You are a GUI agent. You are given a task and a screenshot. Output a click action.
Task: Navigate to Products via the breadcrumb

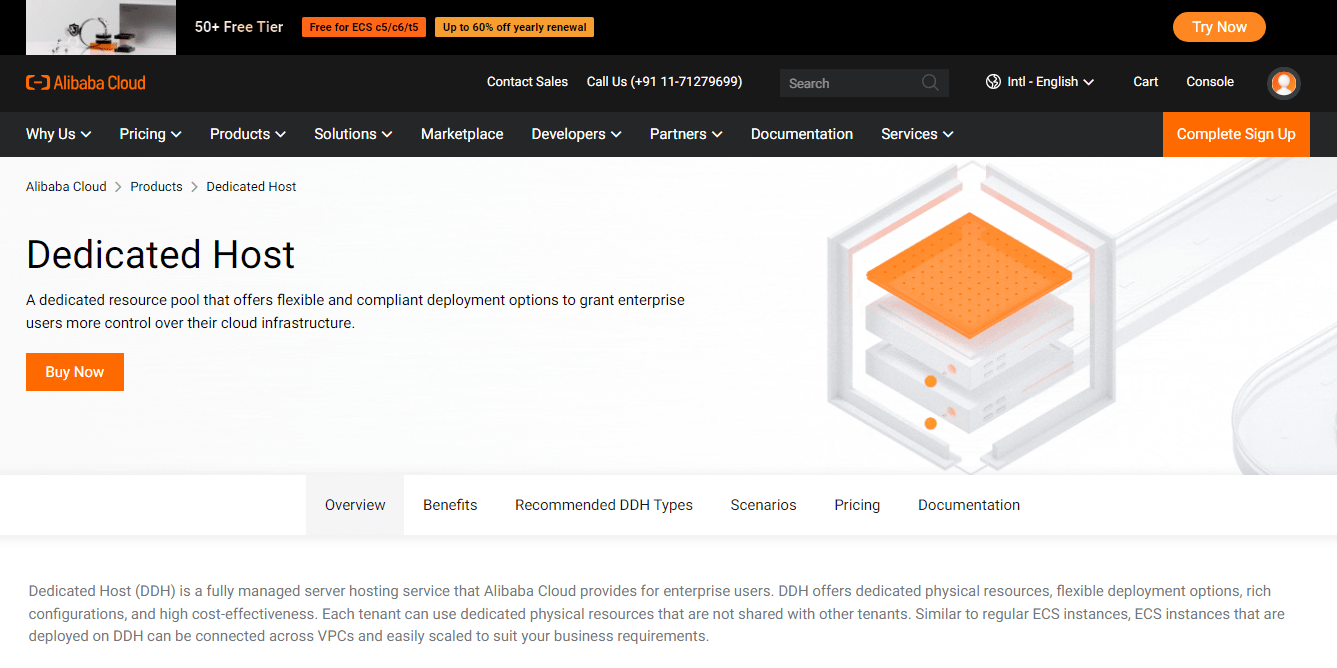(x=156, y=186)
